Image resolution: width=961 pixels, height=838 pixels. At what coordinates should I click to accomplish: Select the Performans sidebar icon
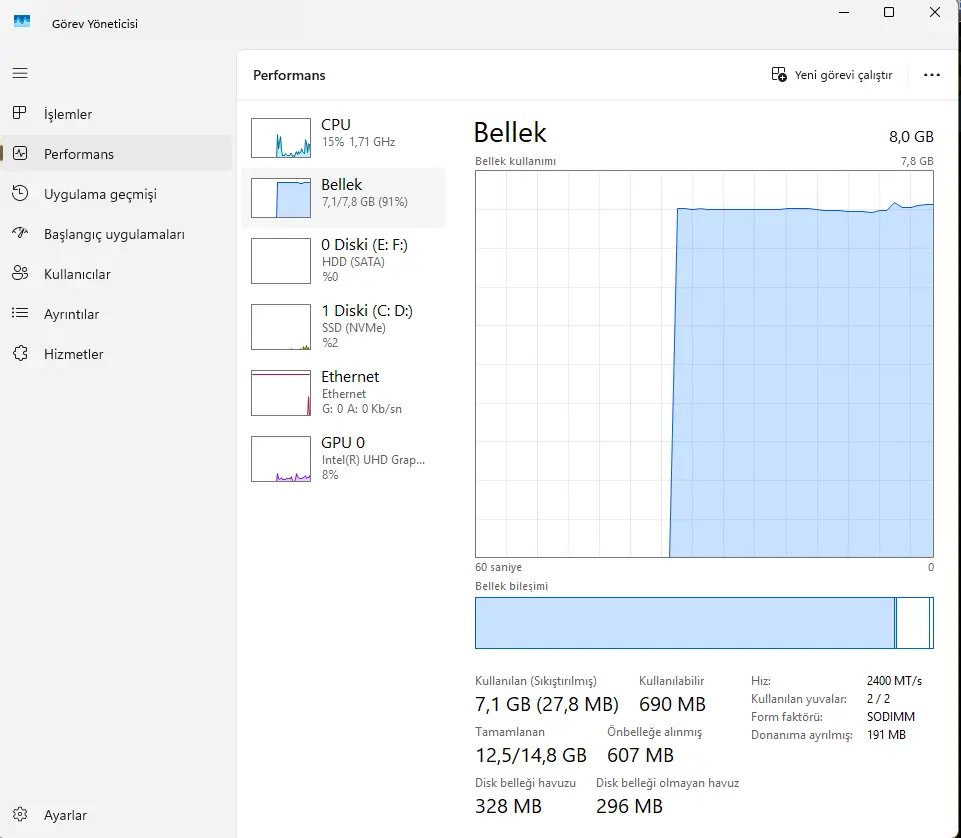pos(20,153)
